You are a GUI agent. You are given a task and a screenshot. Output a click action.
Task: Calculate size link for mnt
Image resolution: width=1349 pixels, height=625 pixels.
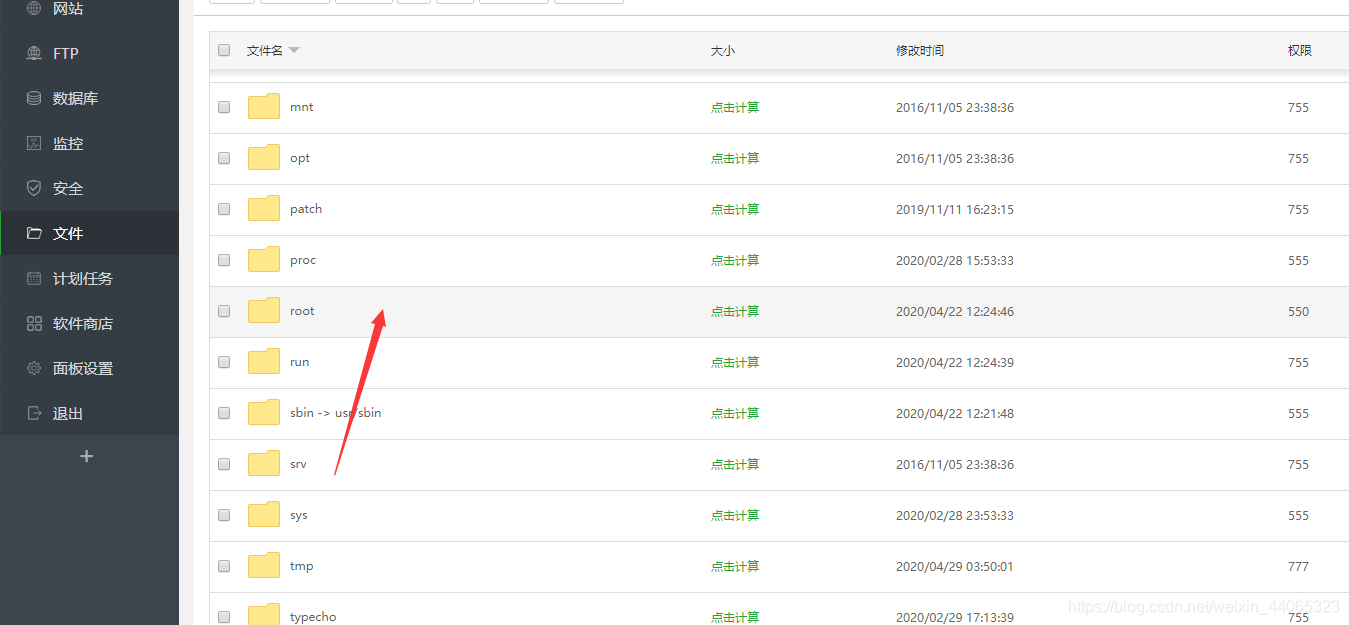pyautogui.click(x=735, y=107)
